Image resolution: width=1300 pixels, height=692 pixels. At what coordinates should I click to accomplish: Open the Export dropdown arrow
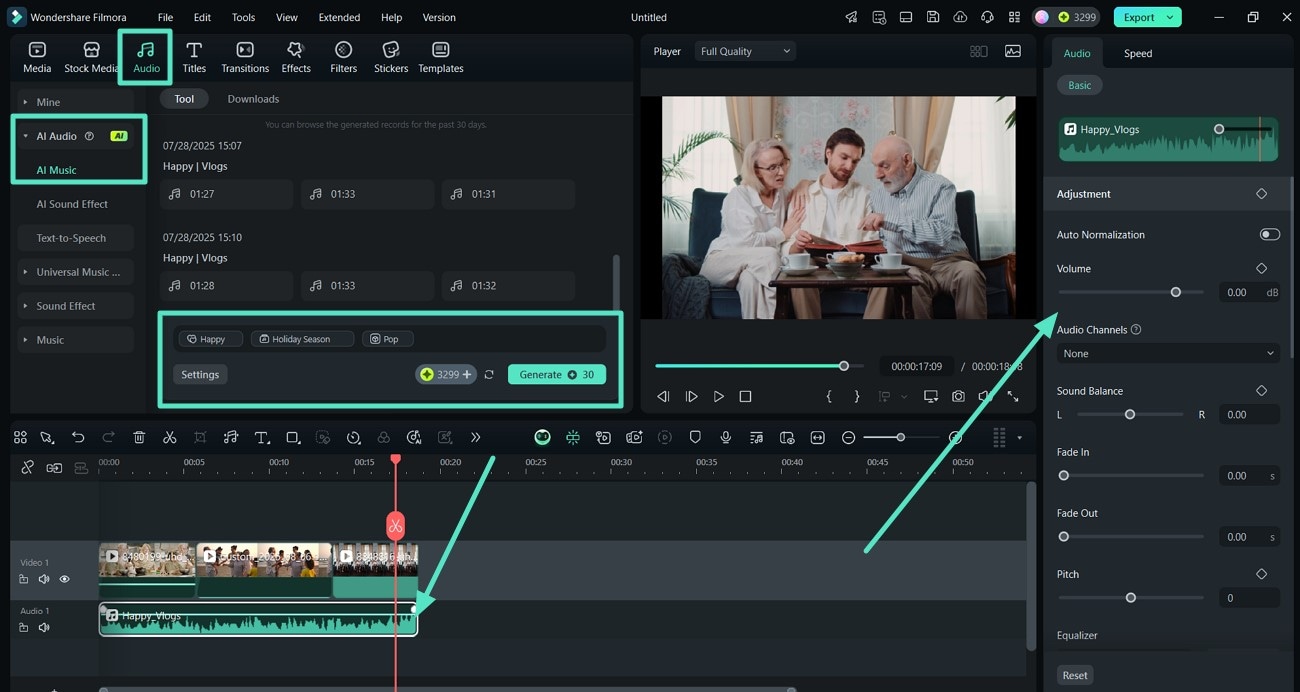1169,17
